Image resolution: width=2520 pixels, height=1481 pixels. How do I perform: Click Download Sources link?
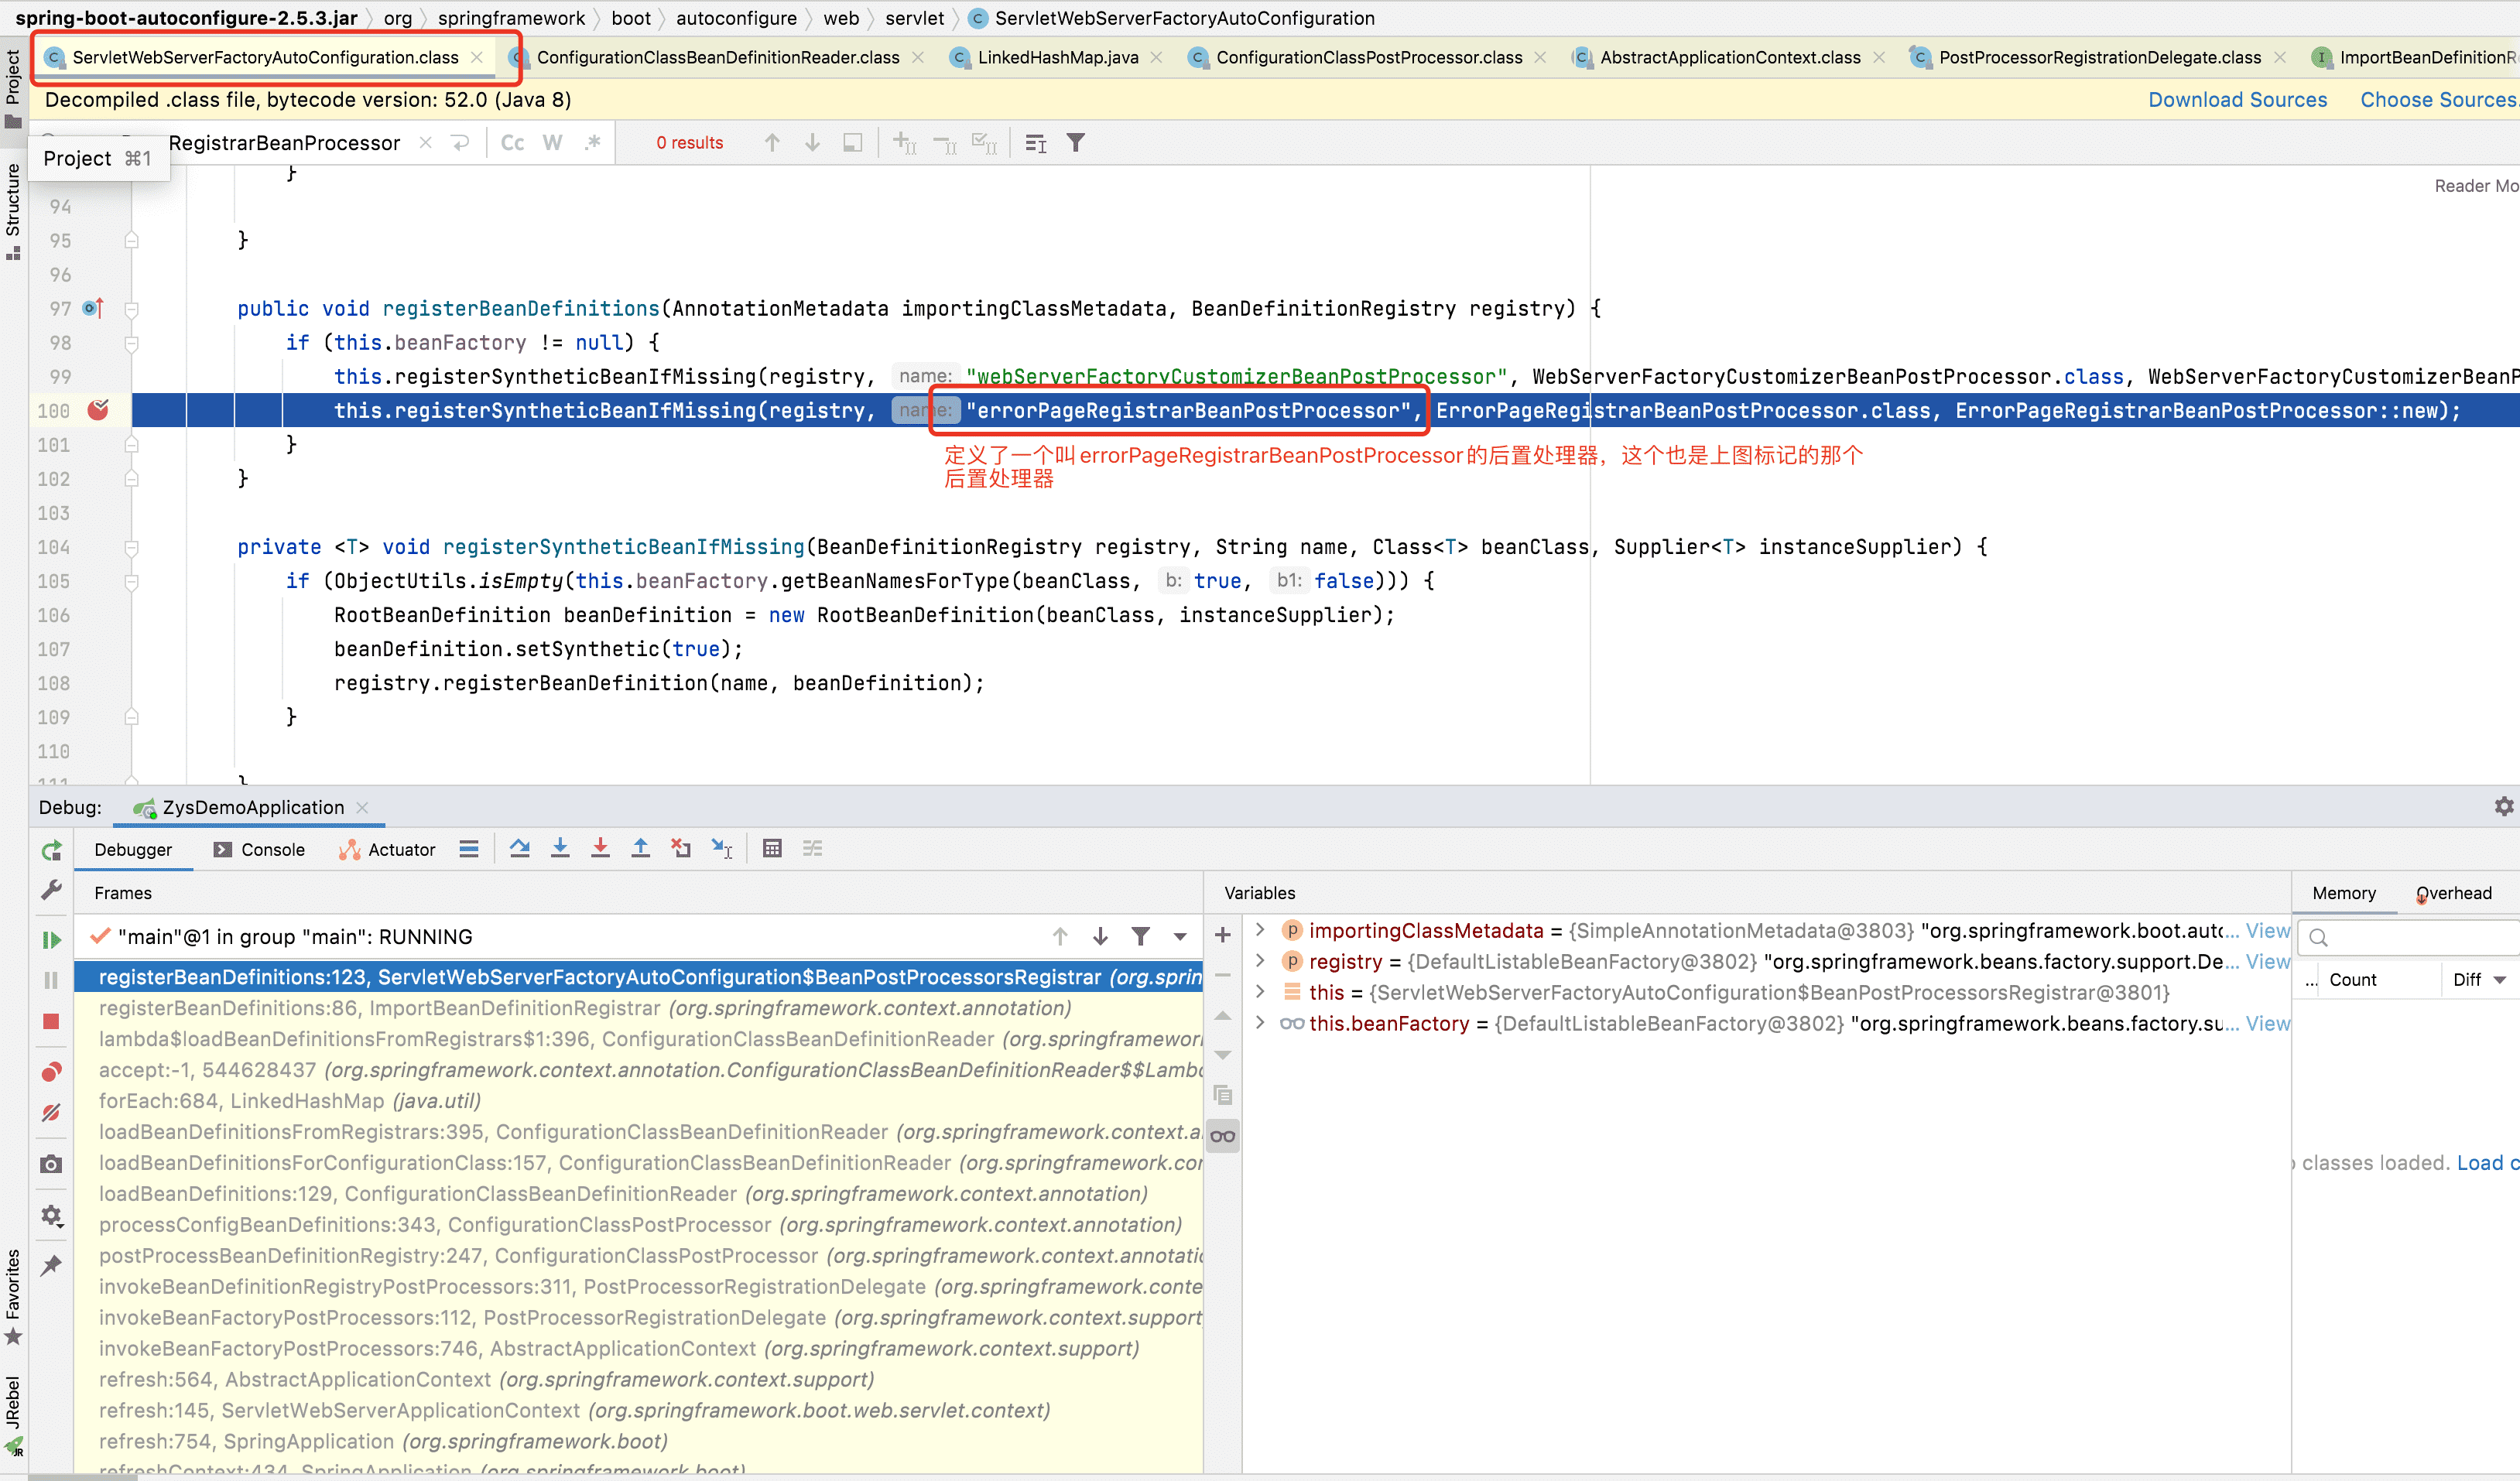coord(2237,100)
